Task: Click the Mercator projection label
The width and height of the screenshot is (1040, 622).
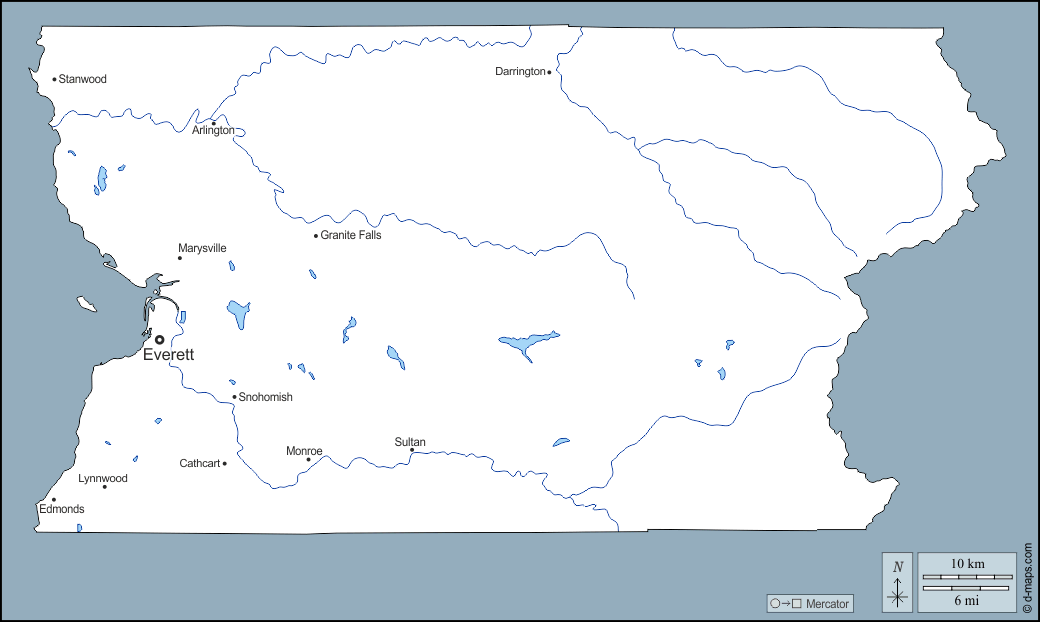Action: click(827, 604)
